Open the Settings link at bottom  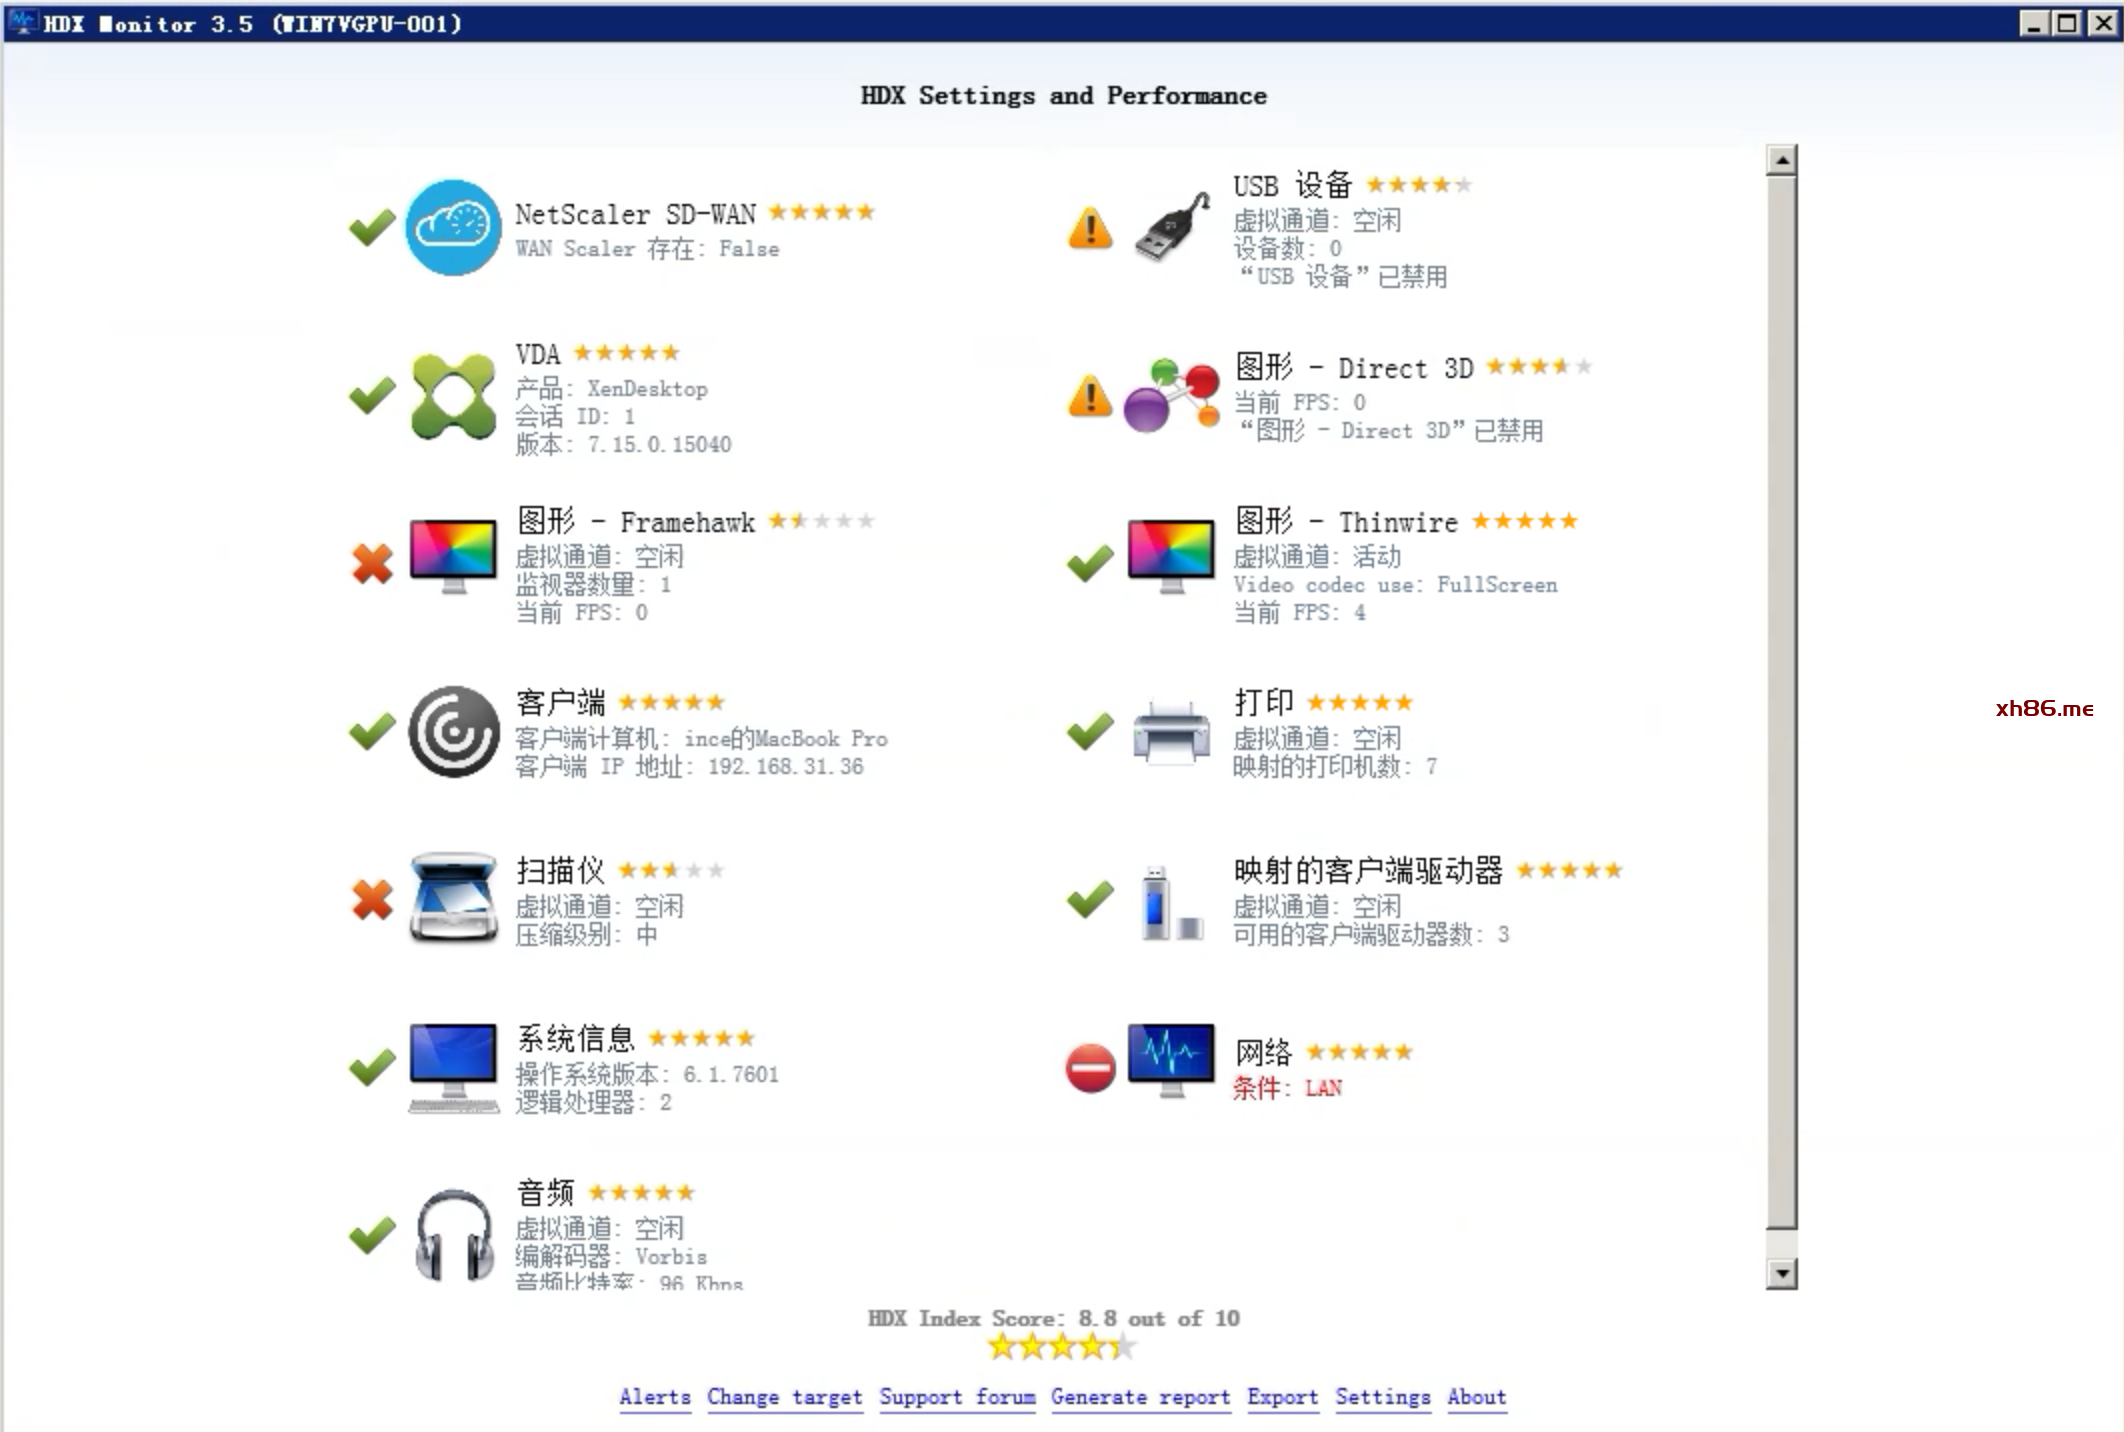coord(1383,1397)
